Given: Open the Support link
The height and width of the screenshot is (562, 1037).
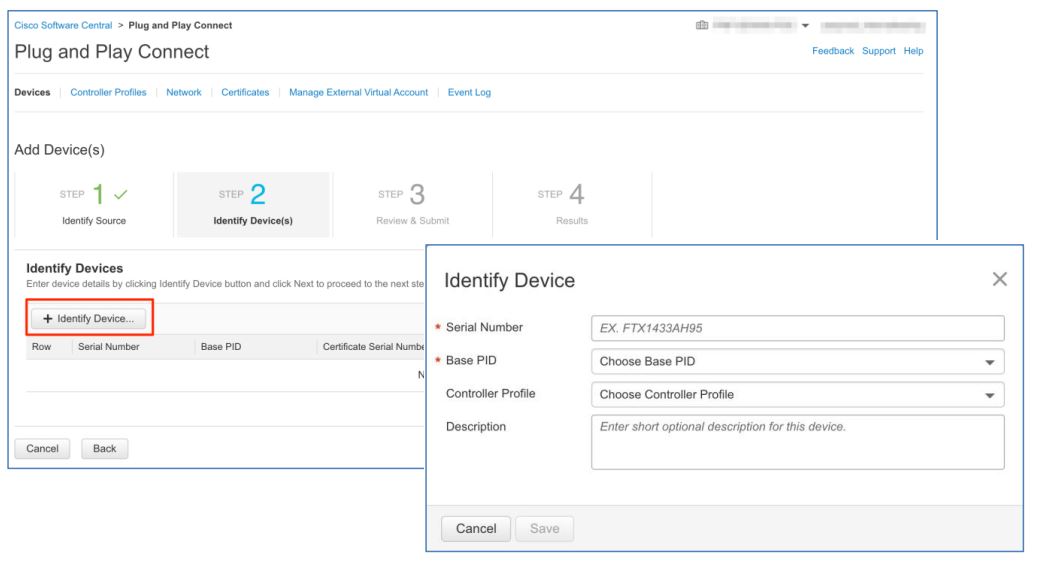Looking at the screenshot, I should [x=879, y=51].
